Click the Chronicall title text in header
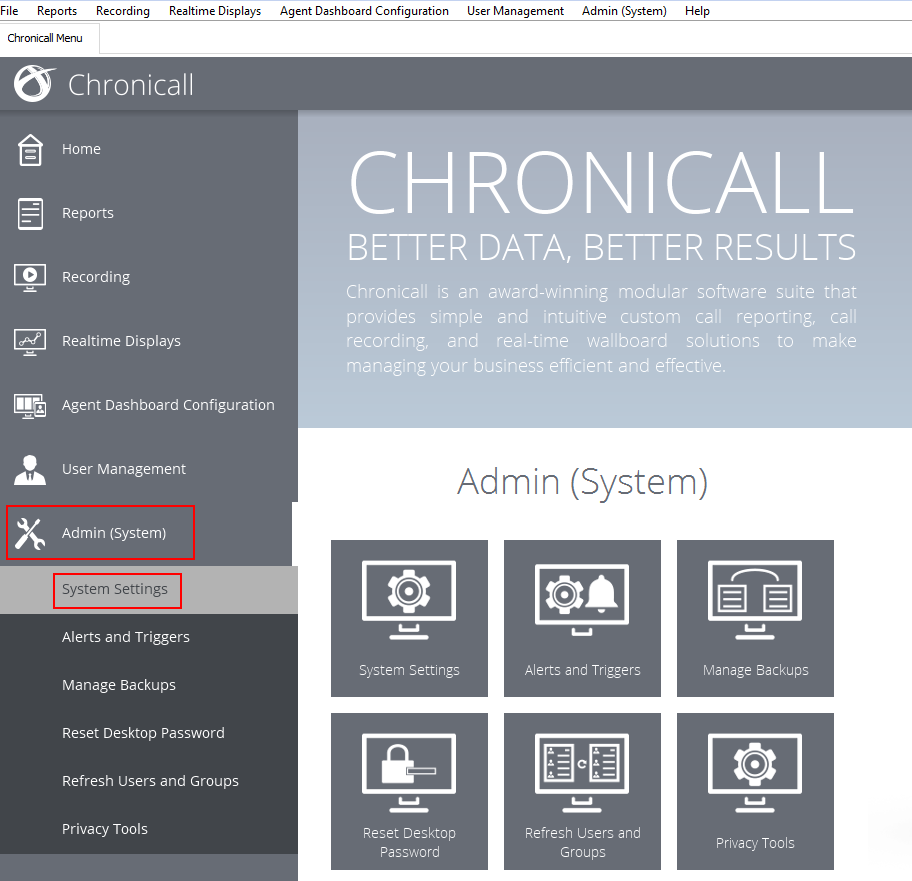The width and height of the screenshot is (912, 881). (x=130, y=85)
